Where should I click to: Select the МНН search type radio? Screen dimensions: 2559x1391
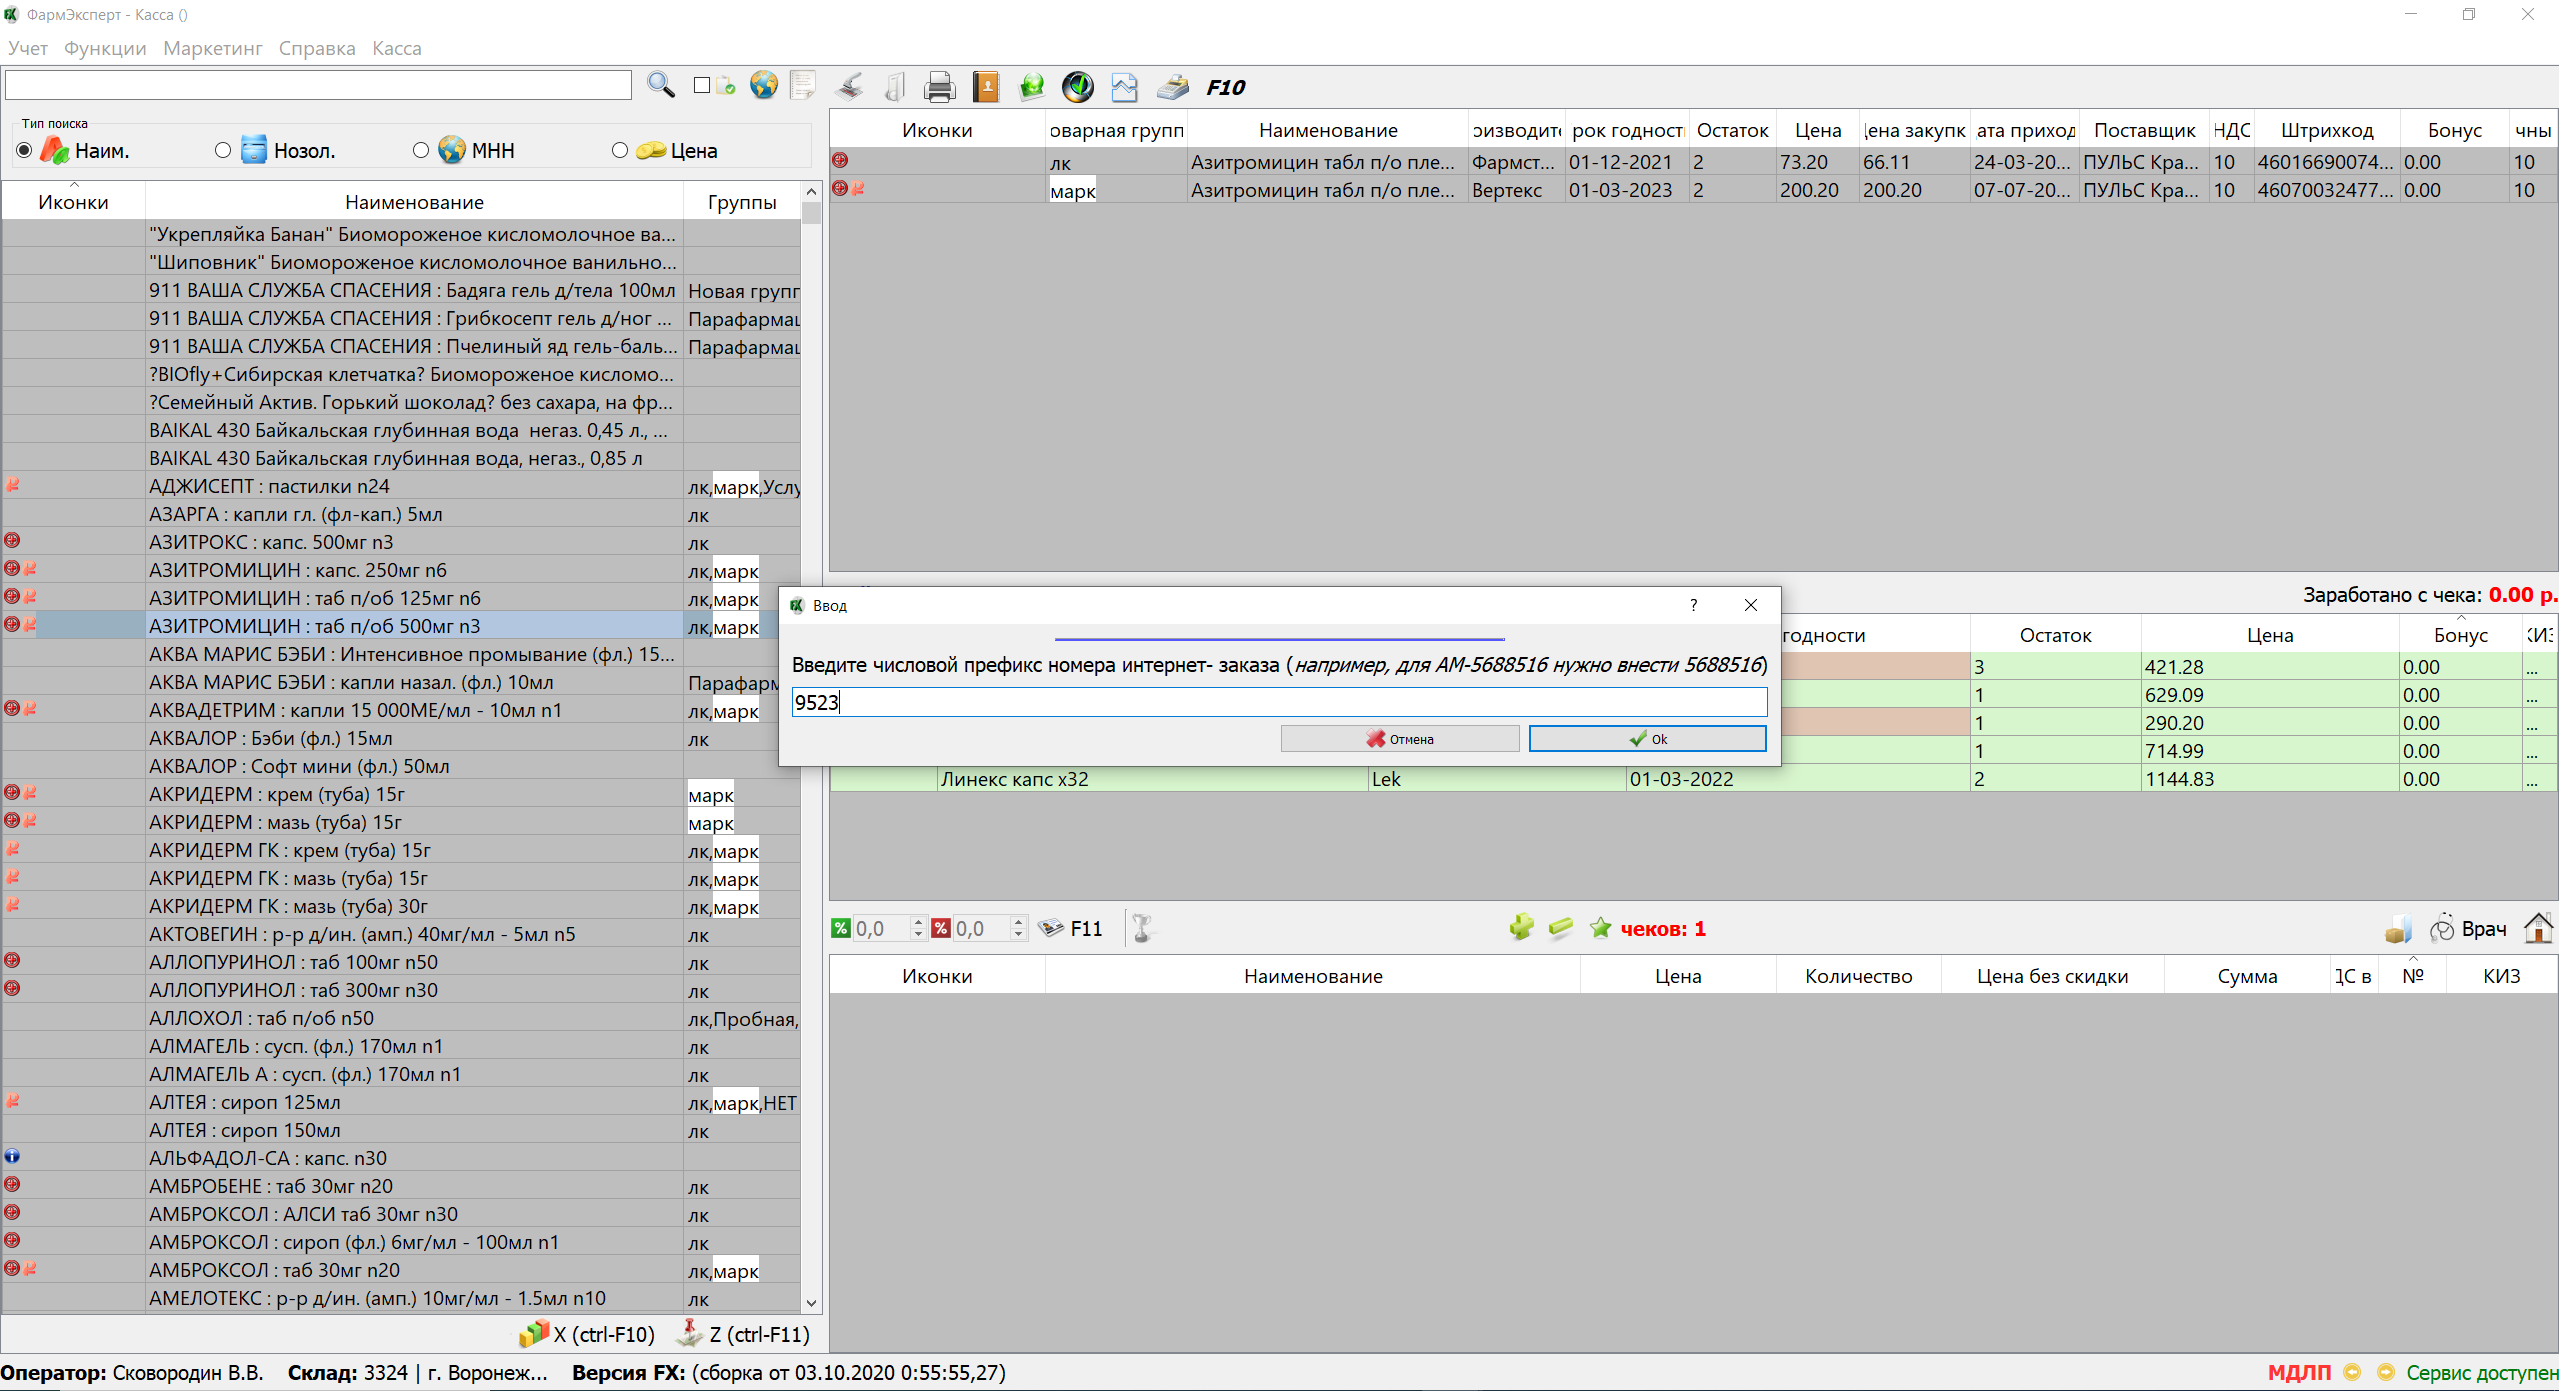tap(421, 150)
